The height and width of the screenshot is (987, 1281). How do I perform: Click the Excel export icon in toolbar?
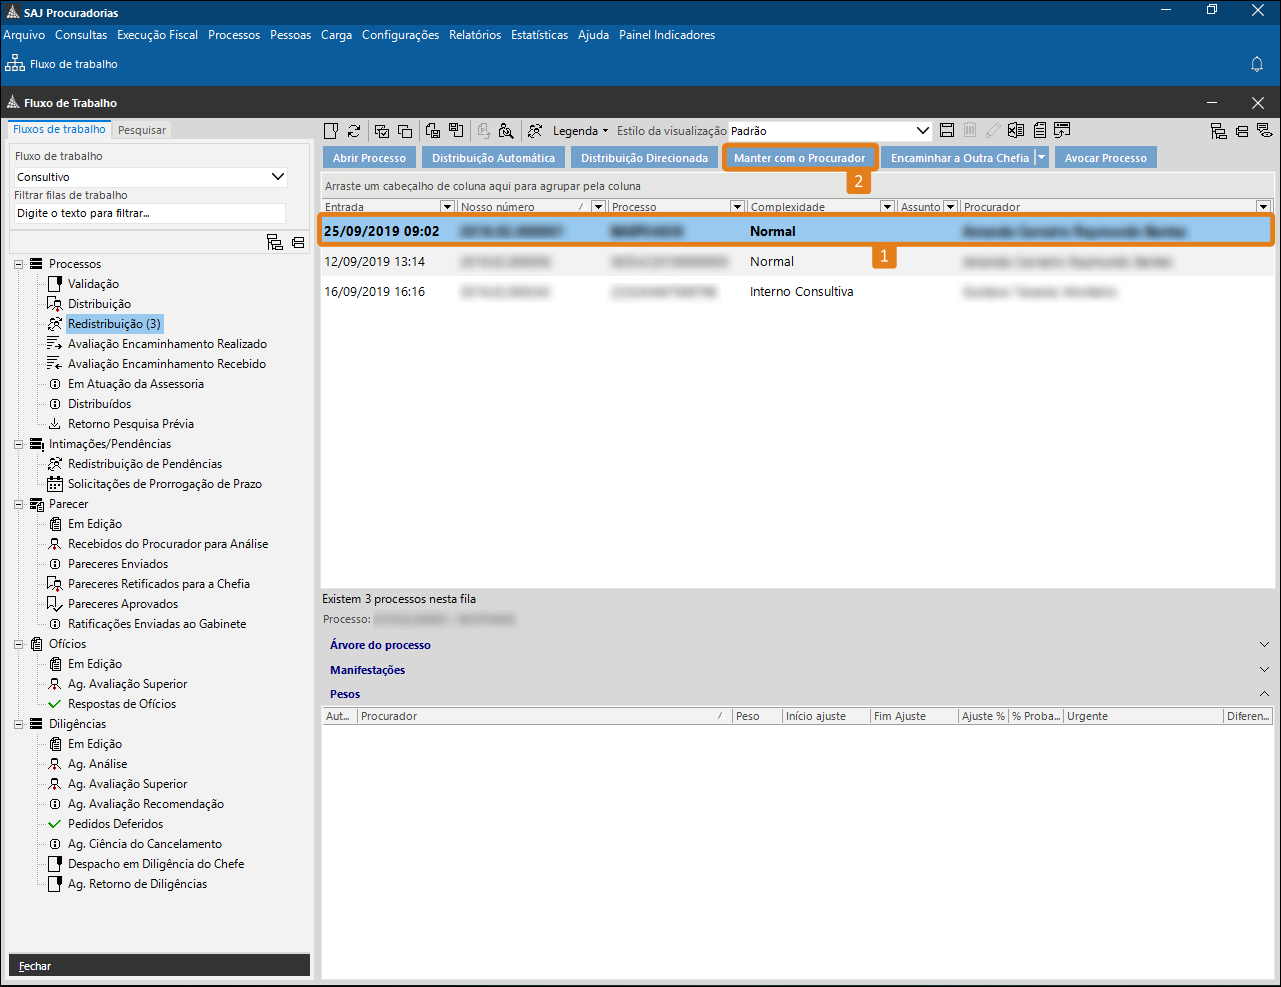point(1016,131)
